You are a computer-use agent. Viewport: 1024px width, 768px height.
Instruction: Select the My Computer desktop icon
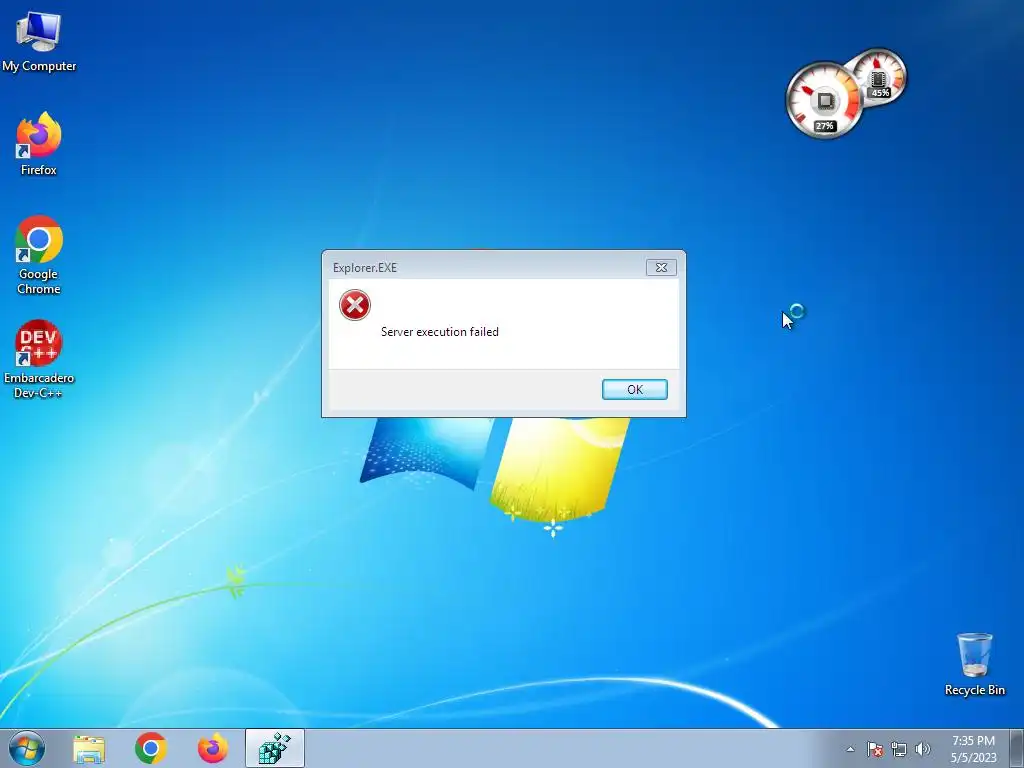click(39, 42)
